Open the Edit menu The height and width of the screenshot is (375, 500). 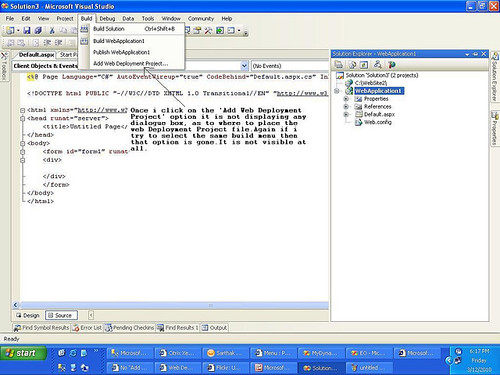coord(26,19)
